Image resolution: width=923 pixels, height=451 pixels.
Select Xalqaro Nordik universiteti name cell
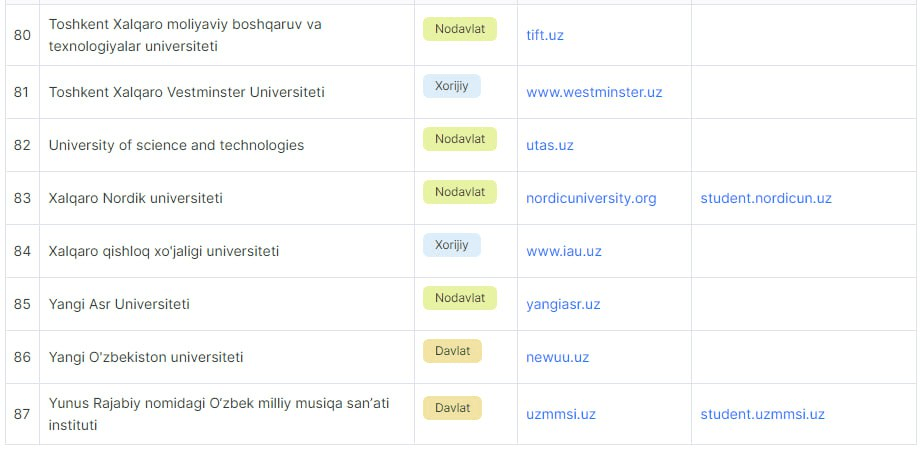point(227,198)
